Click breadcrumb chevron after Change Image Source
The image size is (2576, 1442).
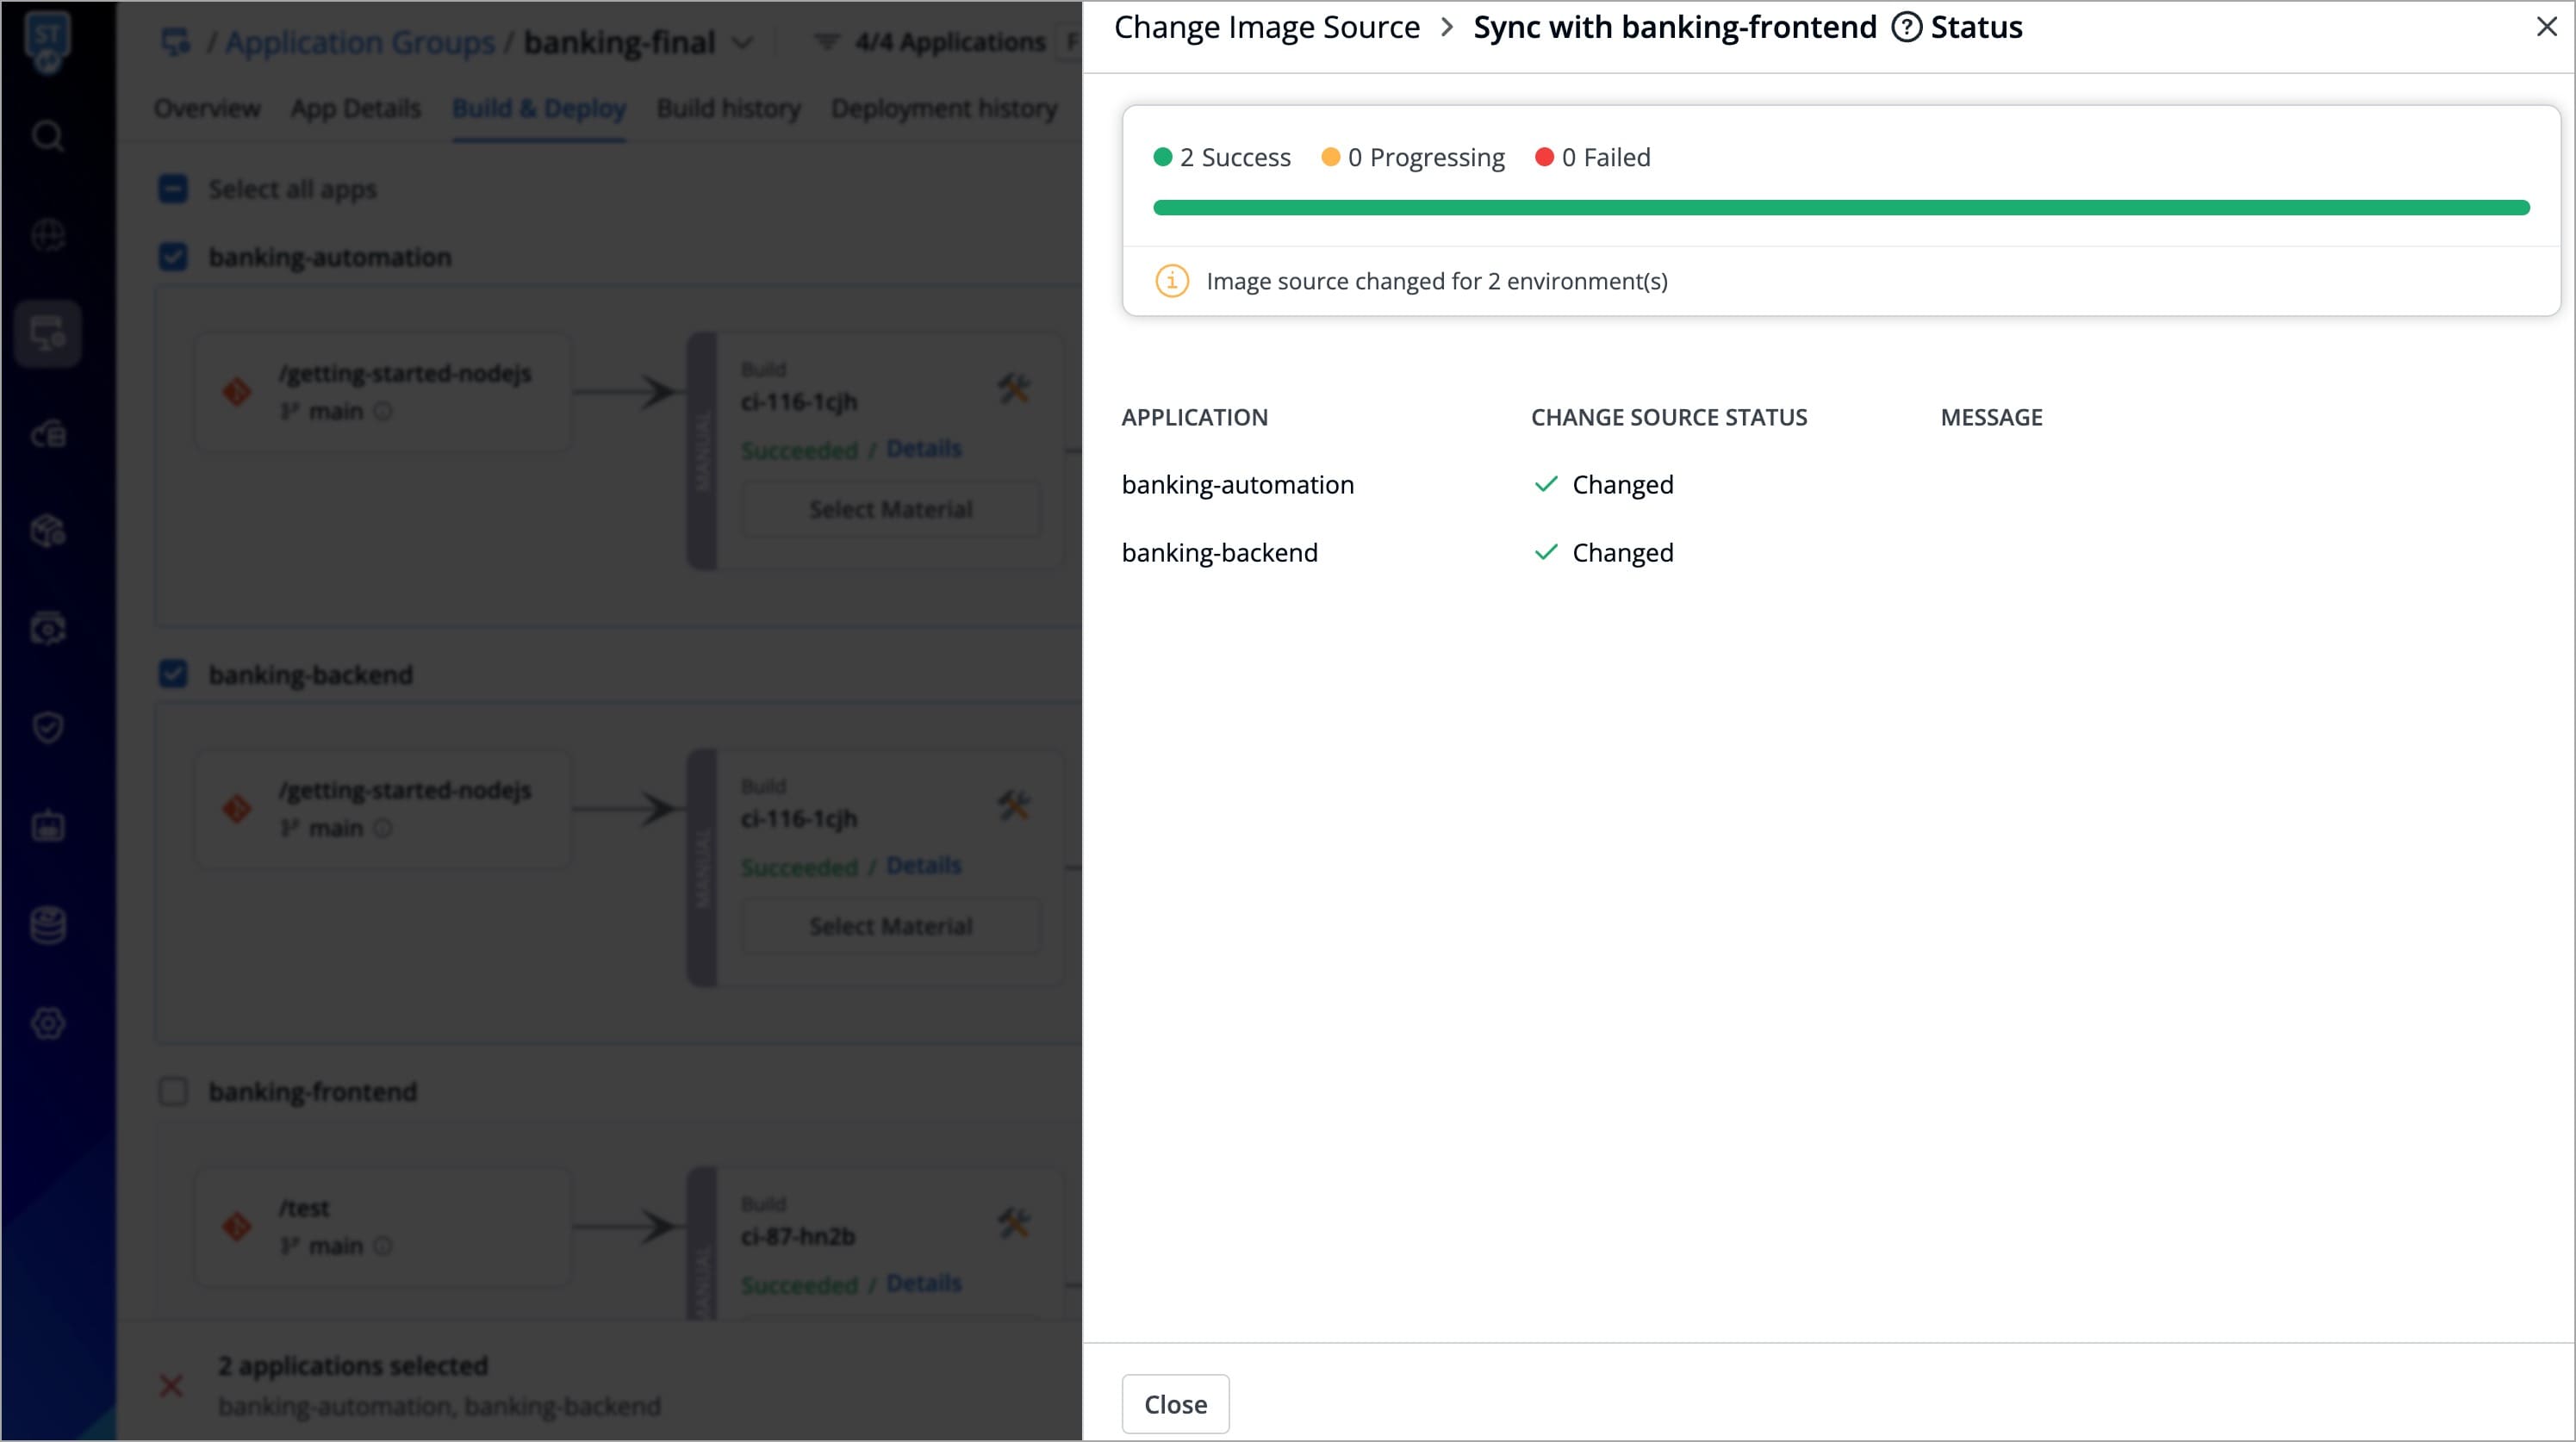coord(1446,27)
